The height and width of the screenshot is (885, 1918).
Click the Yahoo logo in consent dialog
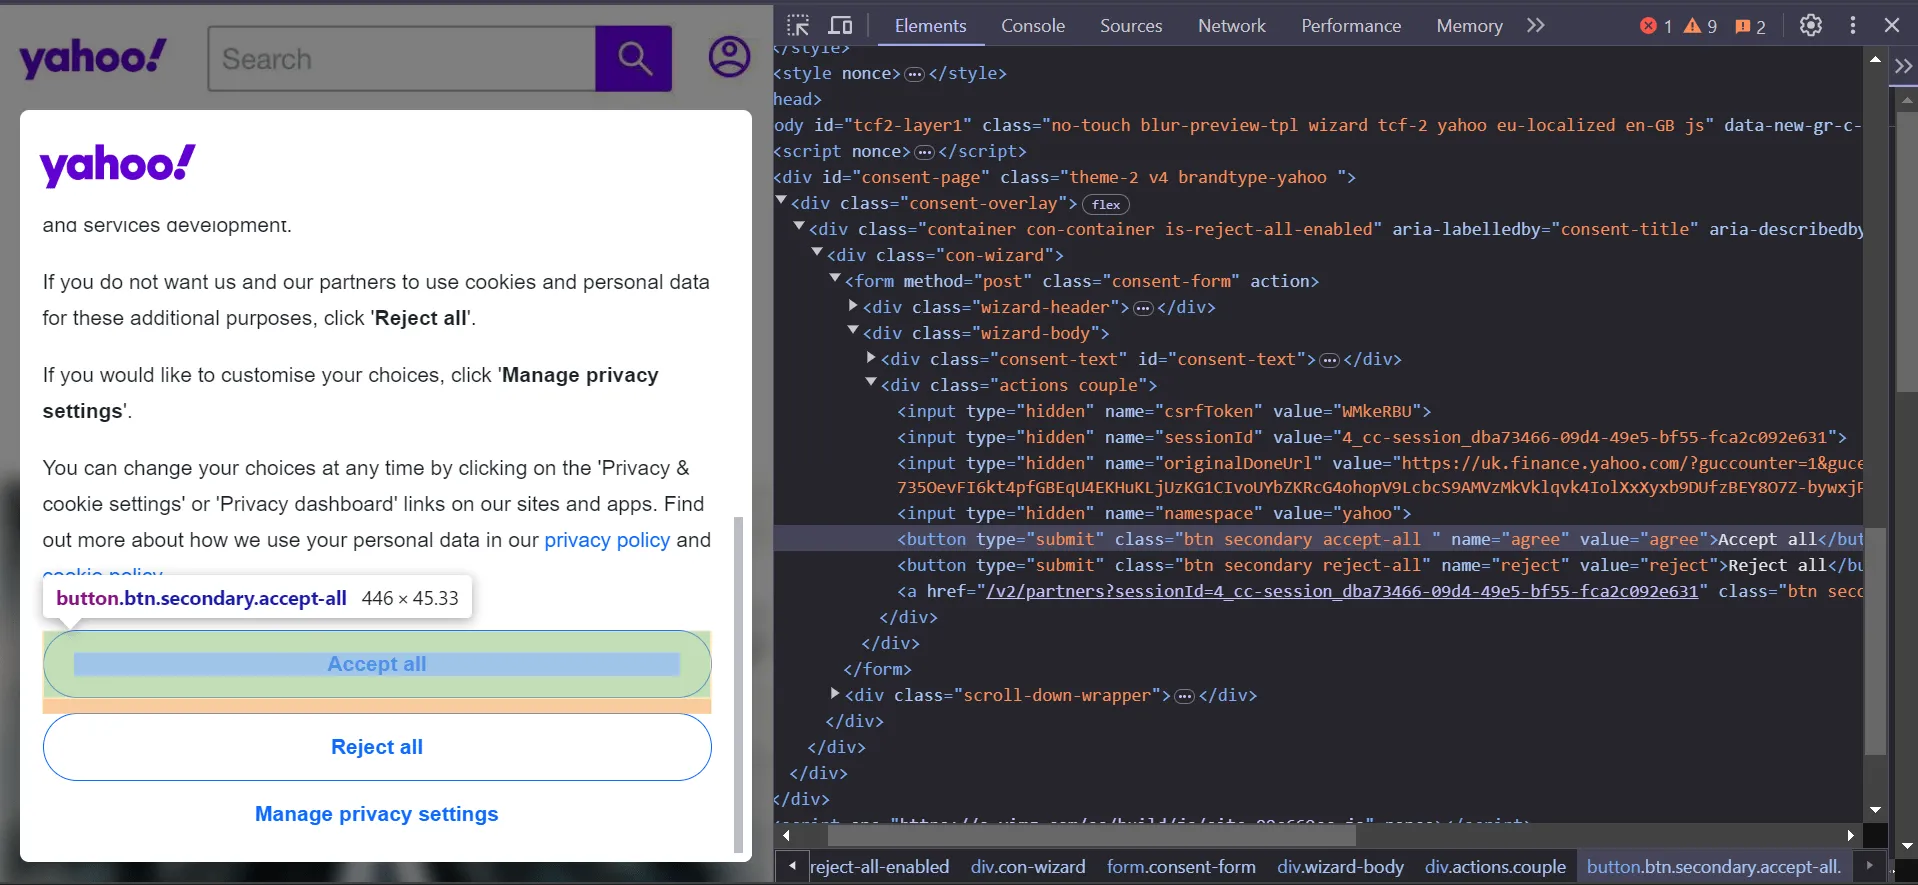tap(118, 166)
